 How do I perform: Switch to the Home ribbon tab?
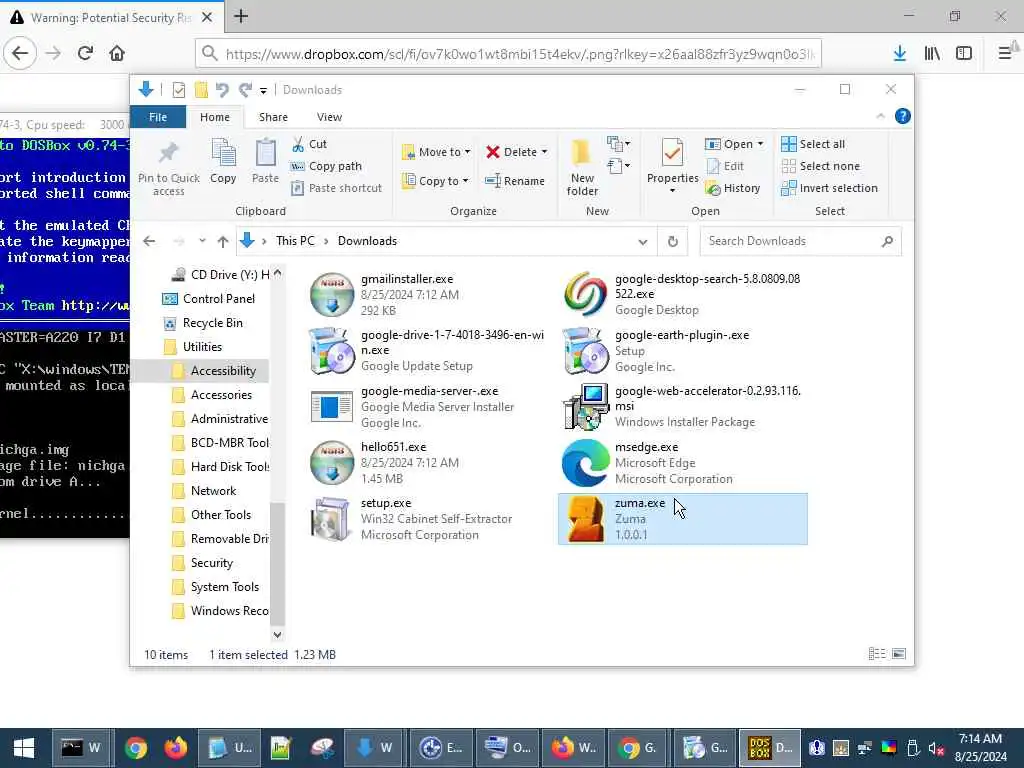coord(215,117)
